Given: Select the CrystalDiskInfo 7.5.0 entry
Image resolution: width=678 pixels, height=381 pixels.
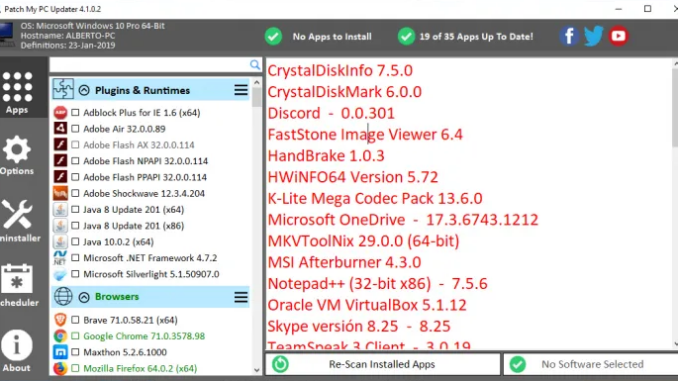Looking at the screenshot, I should click(340, 70).
